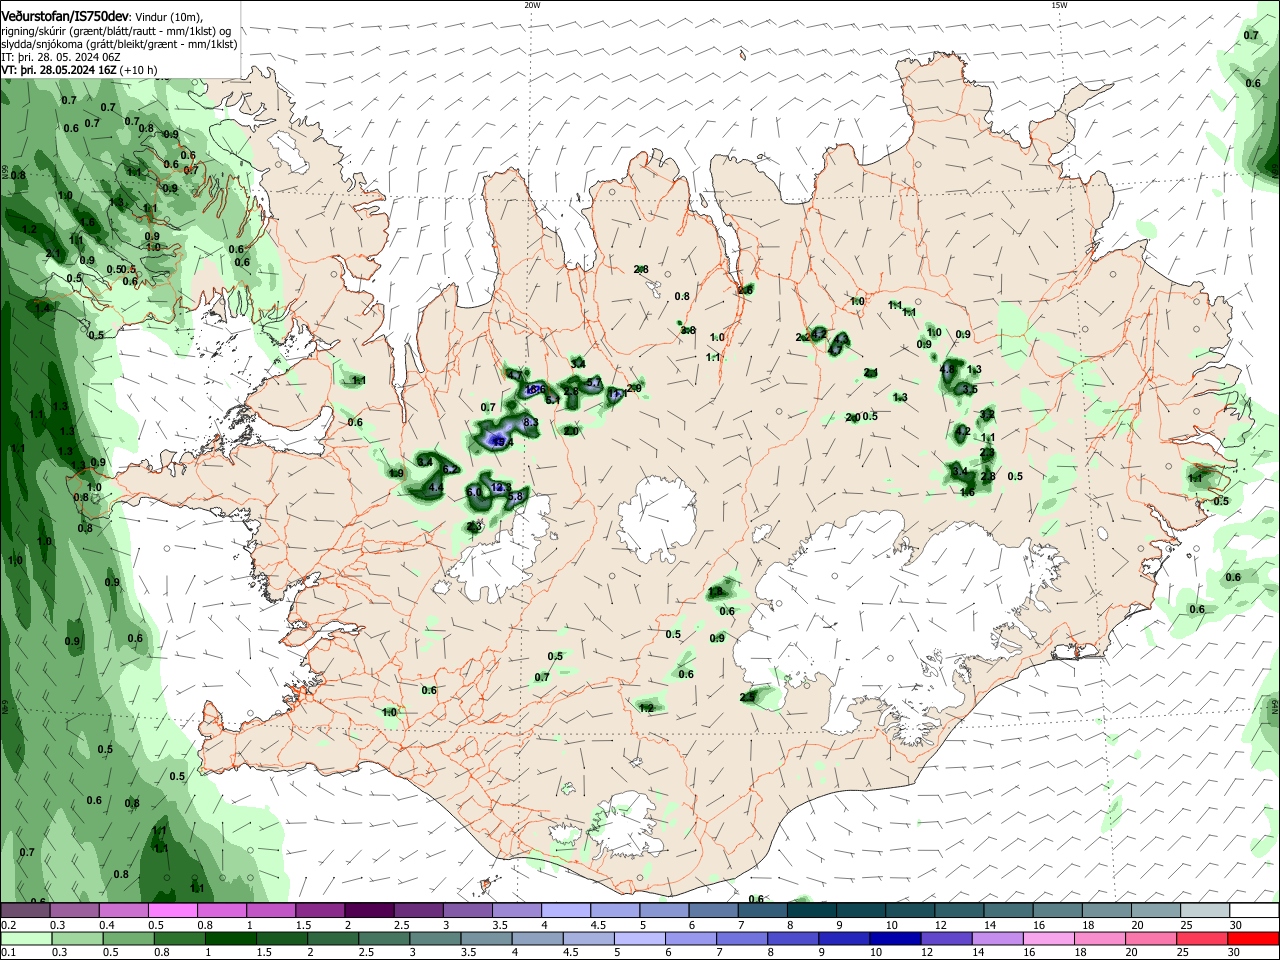Click the 'VT: þri. 28.05.2024 16Z' valid time
Viewport: 1280px width, 960px height.
click(59, 71)
